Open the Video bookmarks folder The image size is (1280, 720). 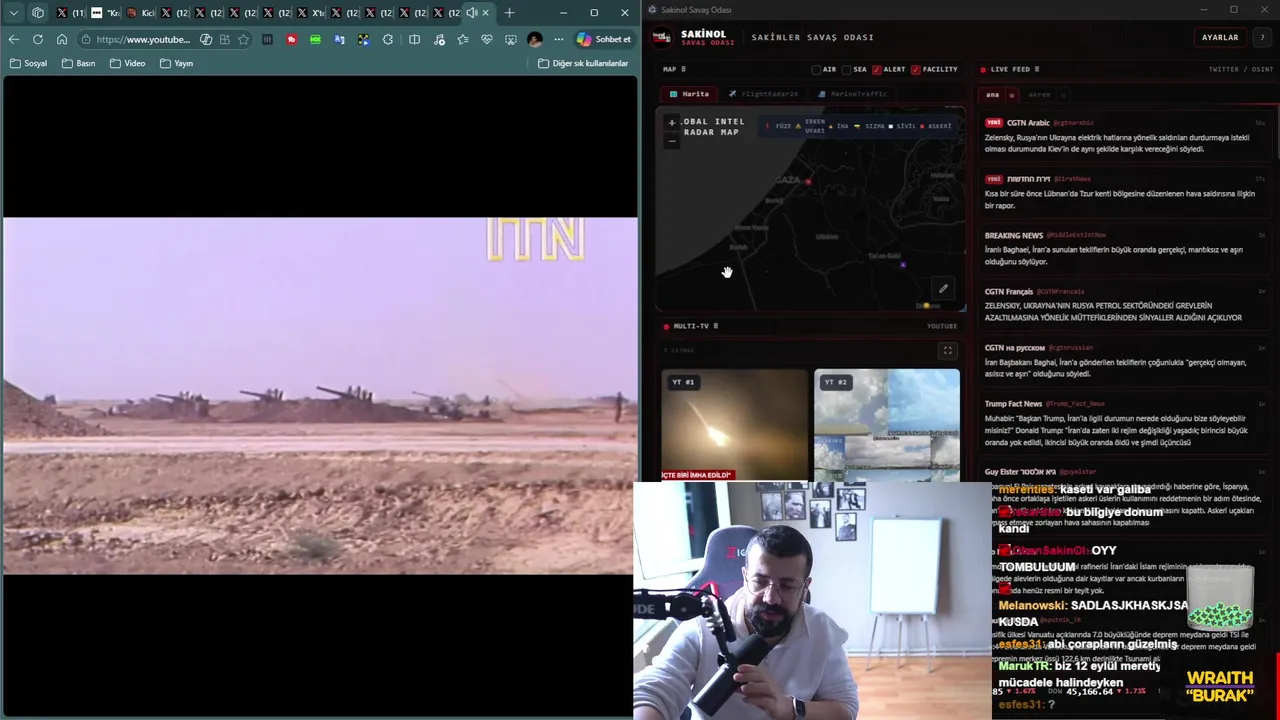tap(127, 63)
